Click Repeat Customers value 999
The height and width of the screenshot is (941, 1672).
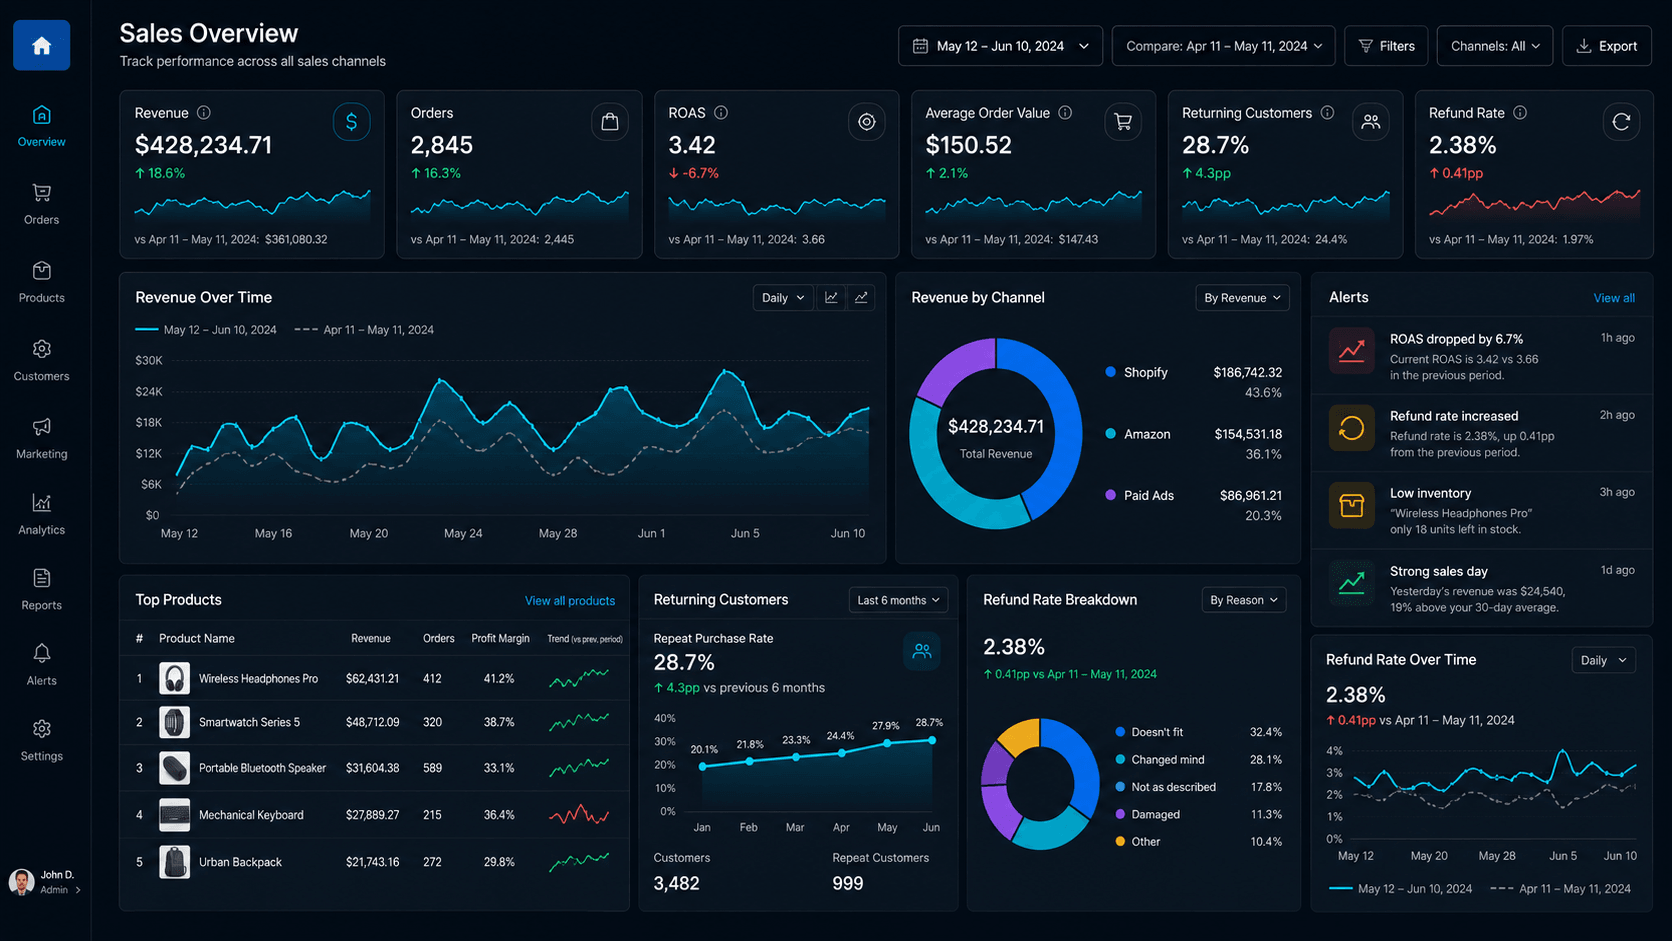847,884
